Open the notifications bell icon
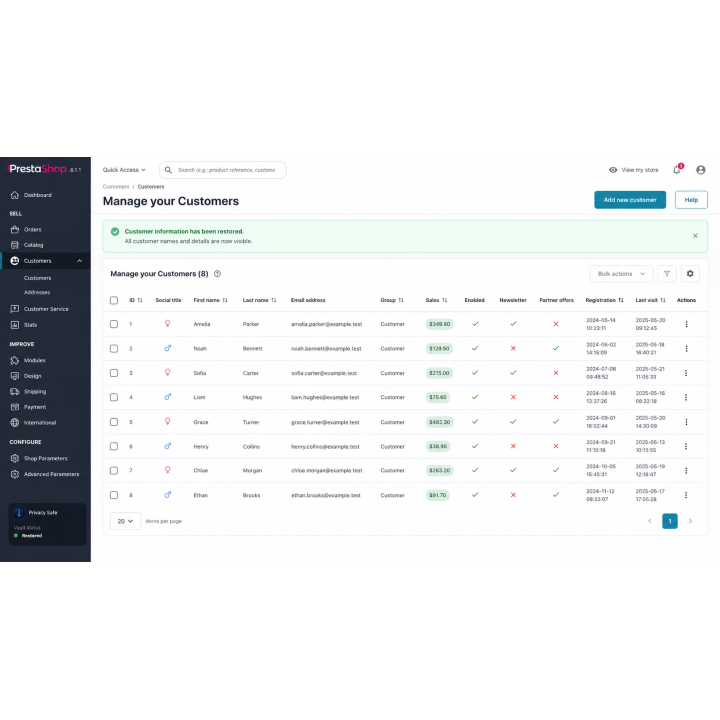The image size is (720, 720). point(677,170)
